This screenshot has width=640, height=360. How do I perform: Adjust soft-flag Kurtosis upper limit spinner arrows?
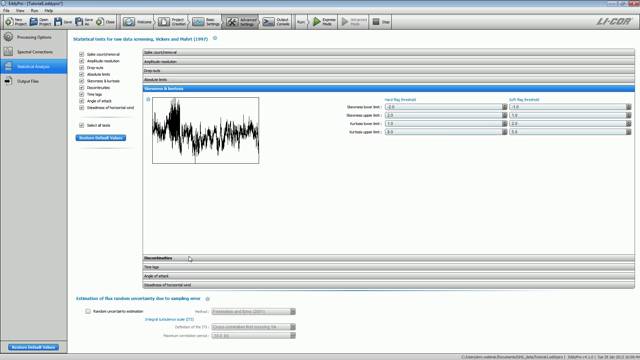[x=629, y=132]
